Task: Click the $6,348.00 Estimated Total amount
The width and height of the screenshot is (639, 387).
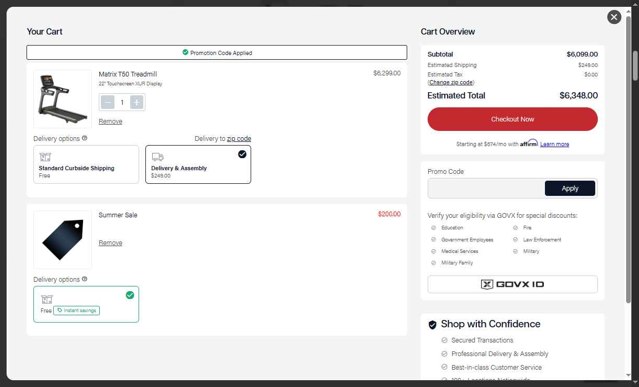Action: click(x=578, y=96)
